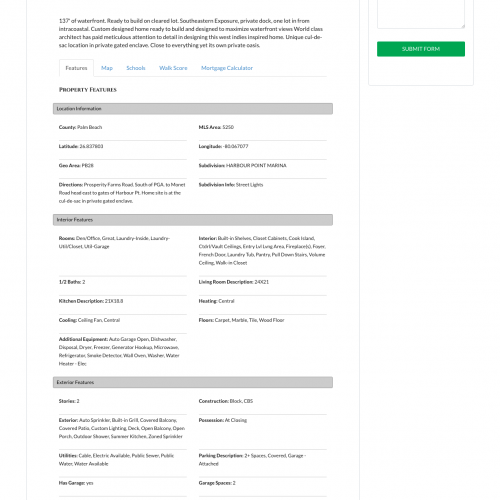Click the County Palm Beach field
Image resolution: width=500 pixels, height=500 pixels.
[x=80, y=127]
